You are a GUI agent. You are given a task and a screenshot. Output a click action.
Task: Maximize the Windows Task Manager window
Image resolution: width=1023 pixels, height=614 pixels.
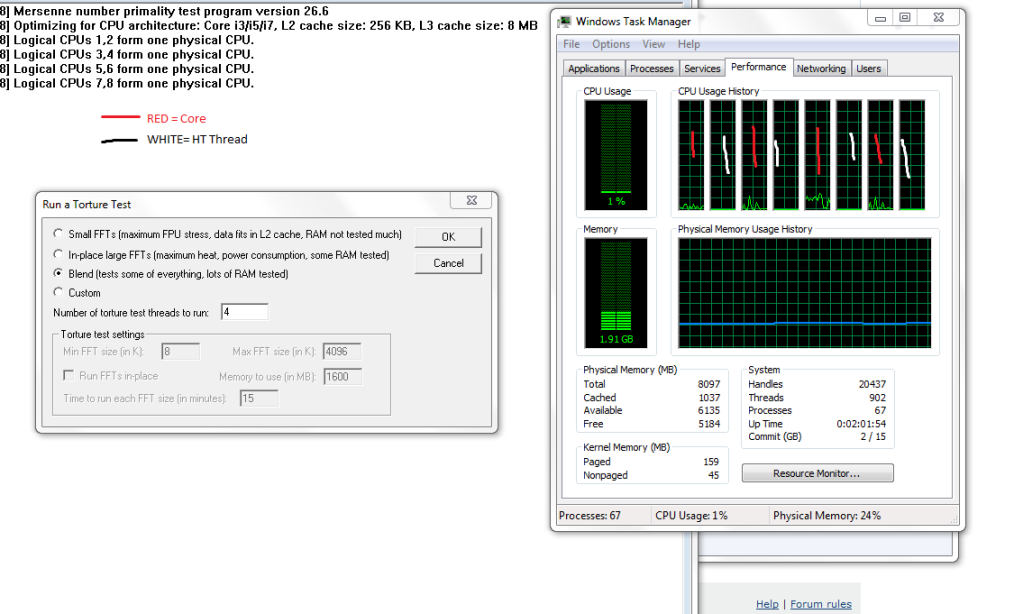(x=905, y=18)
